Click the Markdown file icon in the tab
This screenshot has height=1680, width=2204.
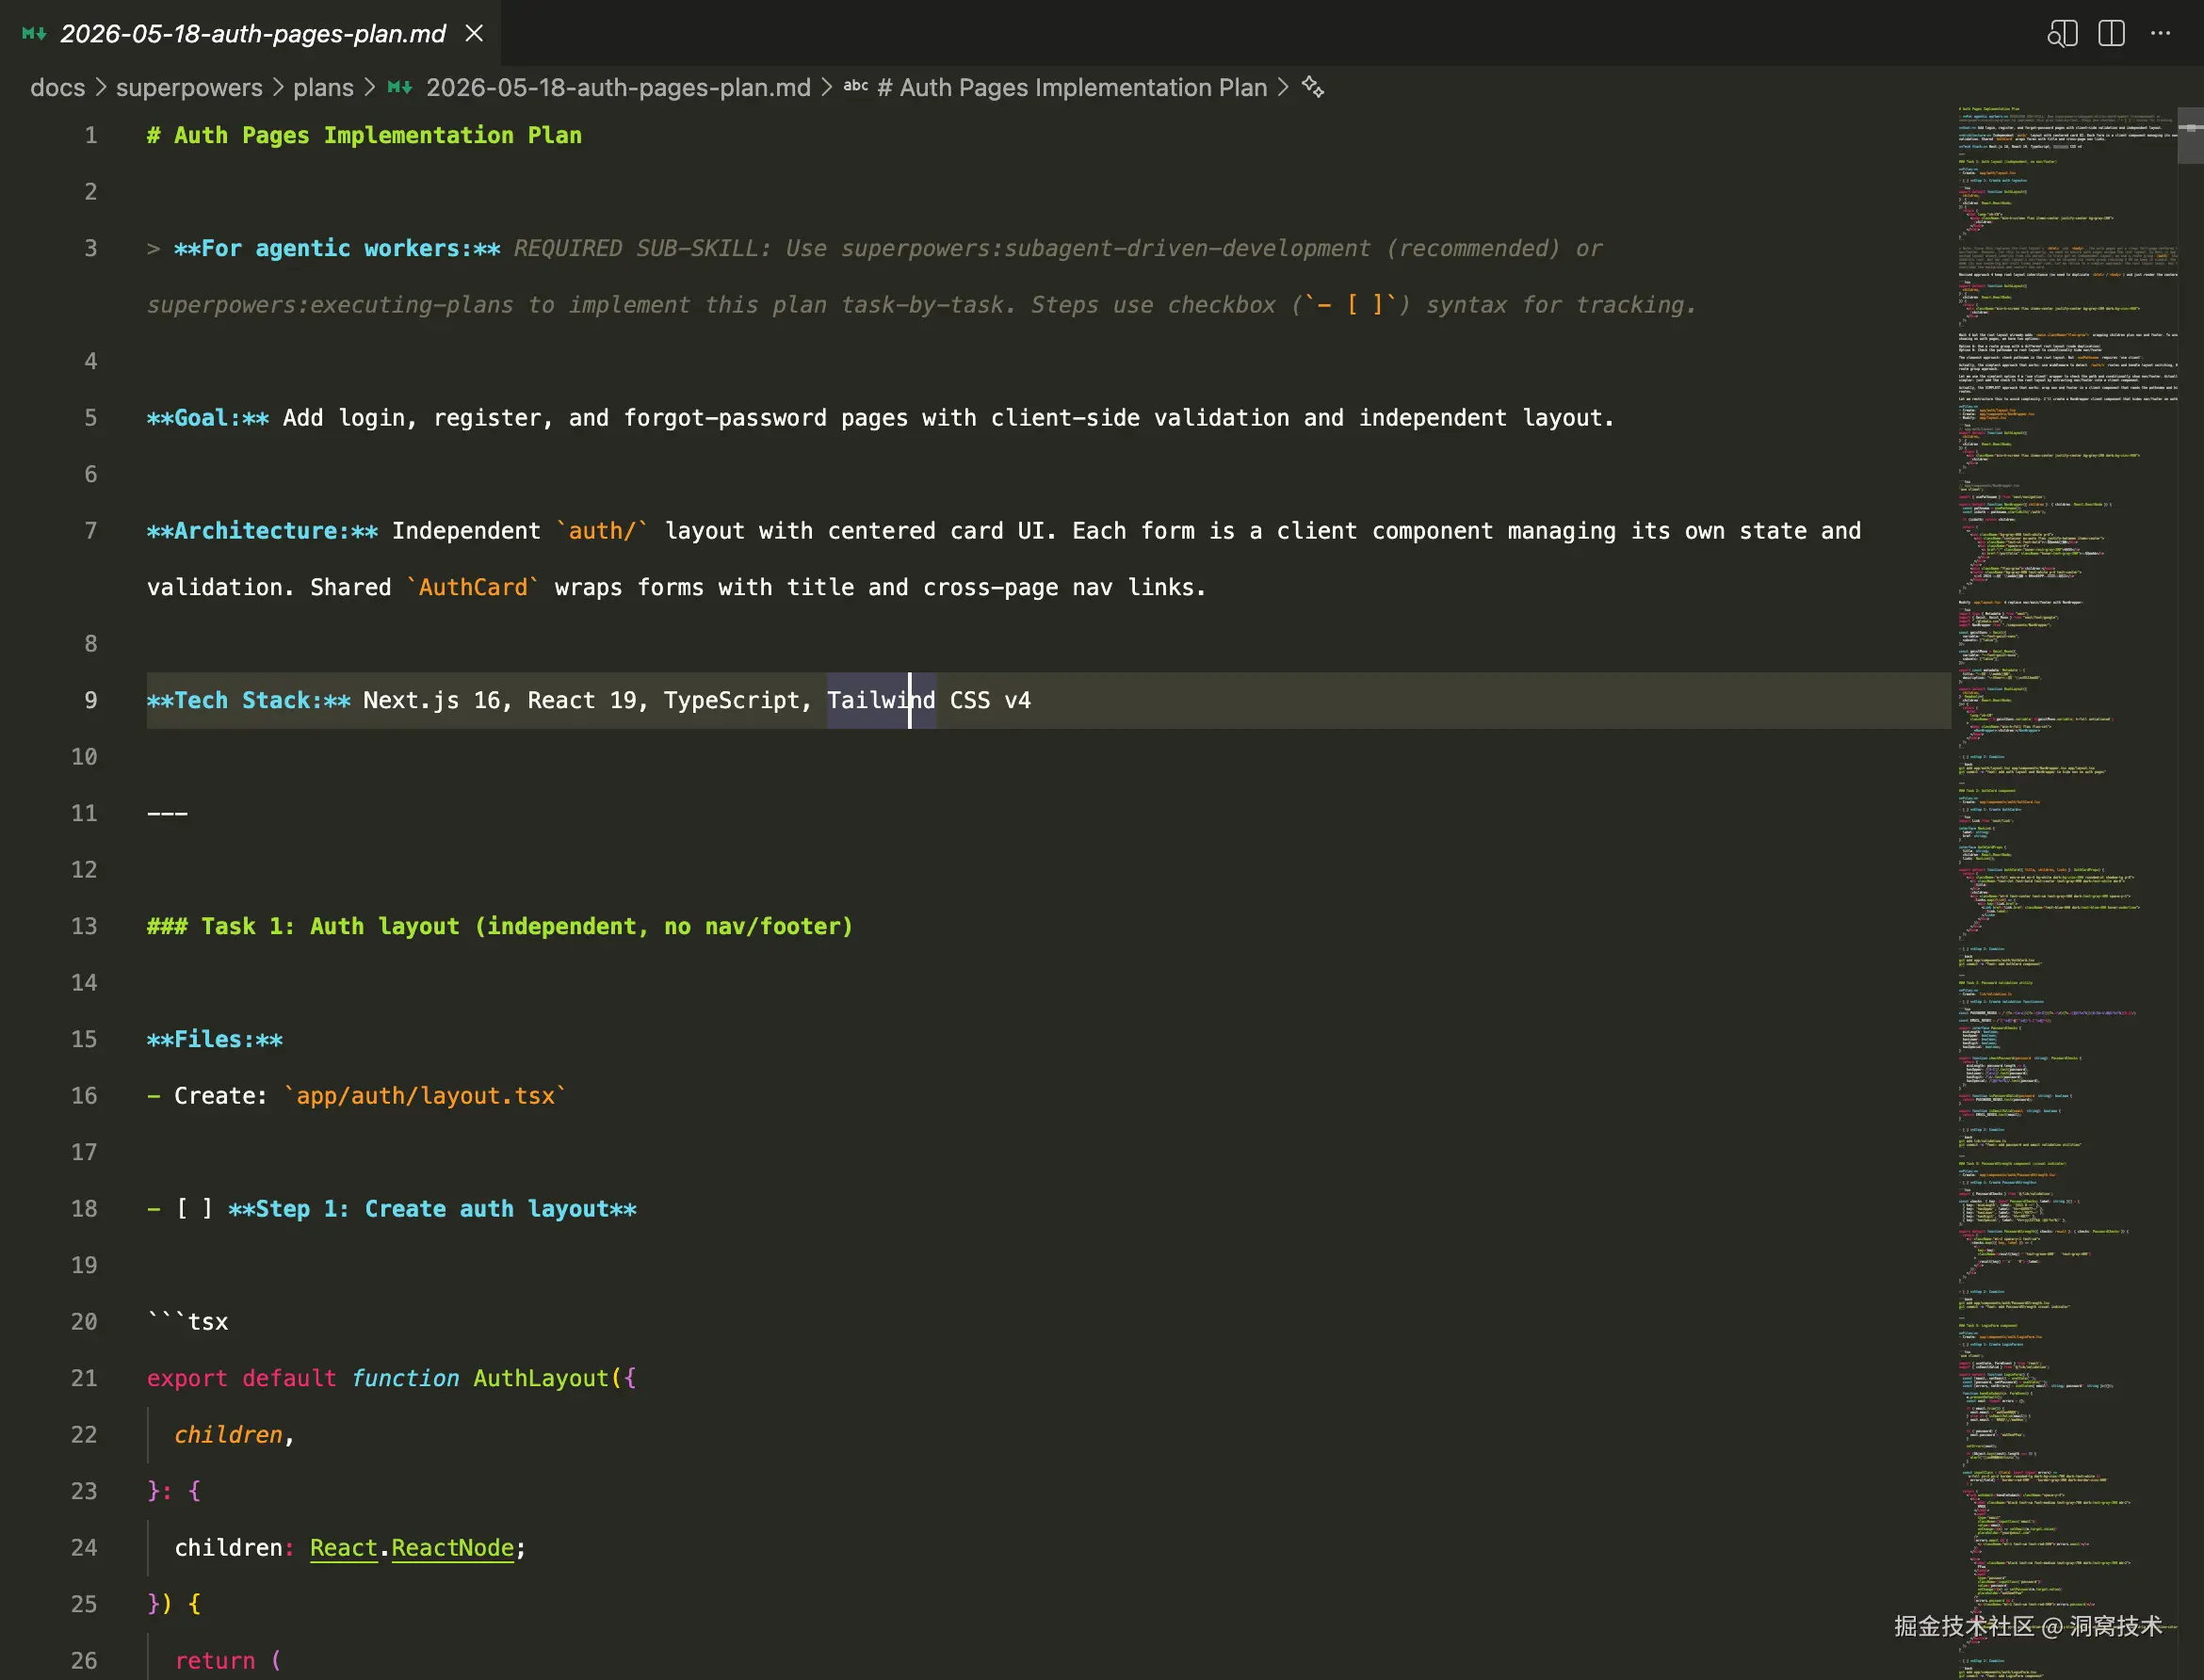pos(34,33)
